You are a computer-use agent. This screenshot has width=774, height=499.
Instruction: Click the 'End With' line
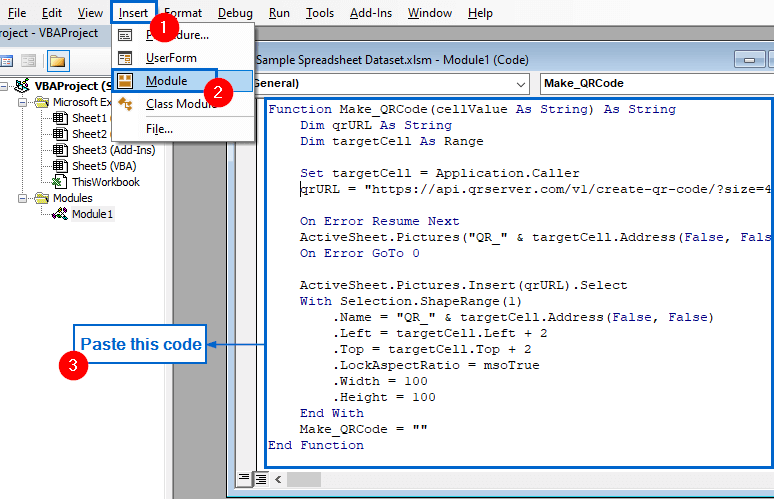tap(331, 413)
